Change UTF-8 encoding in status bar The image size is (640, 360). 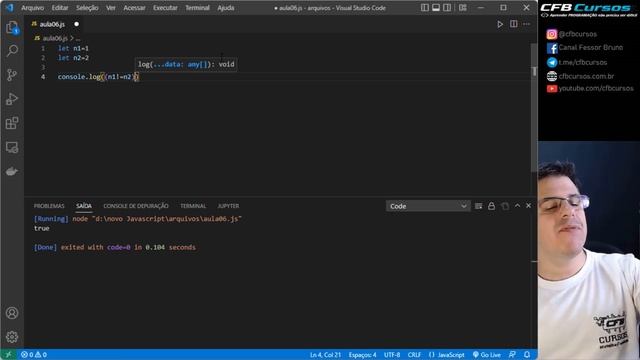[x=392, y=355]
